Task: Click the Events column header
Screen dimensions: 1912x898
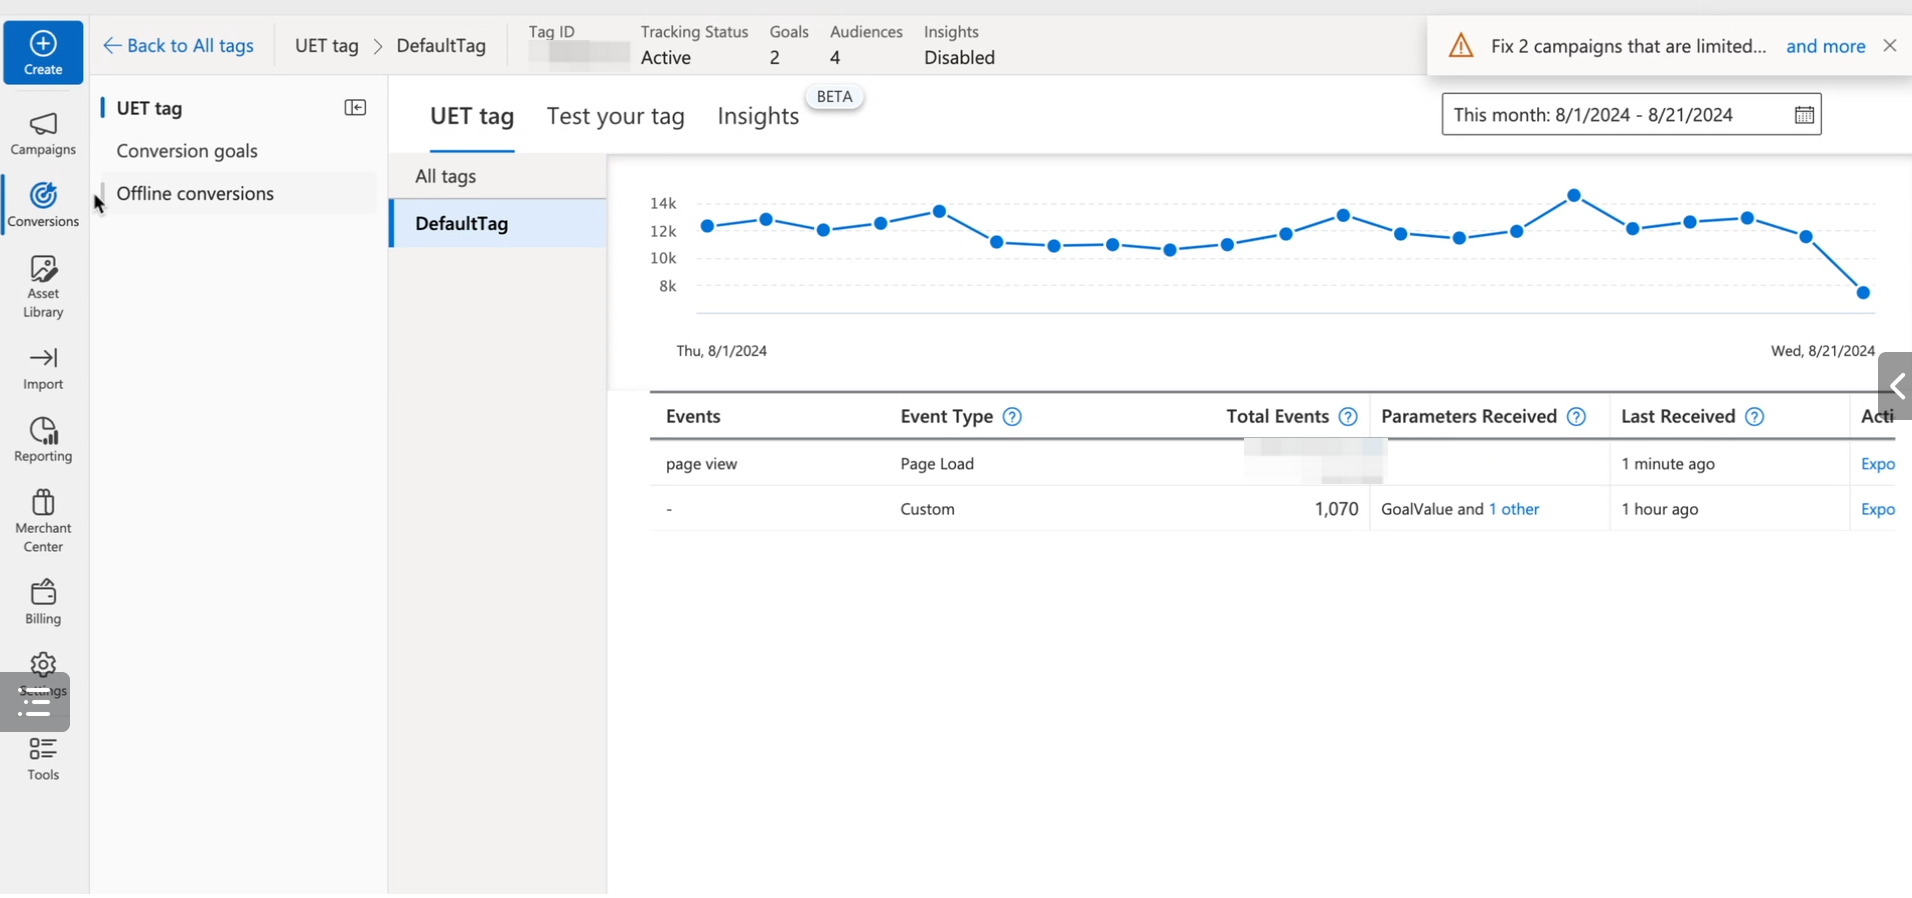Action: (693, 417)
